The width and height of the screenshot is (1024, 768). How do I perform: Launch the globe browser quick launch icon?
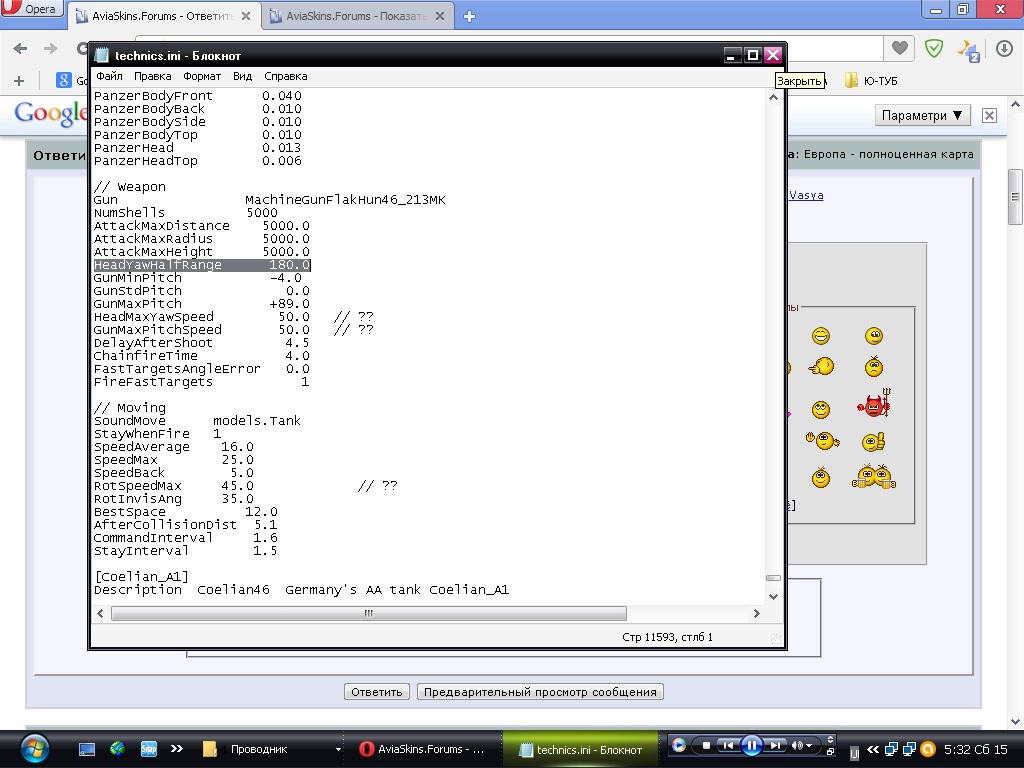(118, 749)
